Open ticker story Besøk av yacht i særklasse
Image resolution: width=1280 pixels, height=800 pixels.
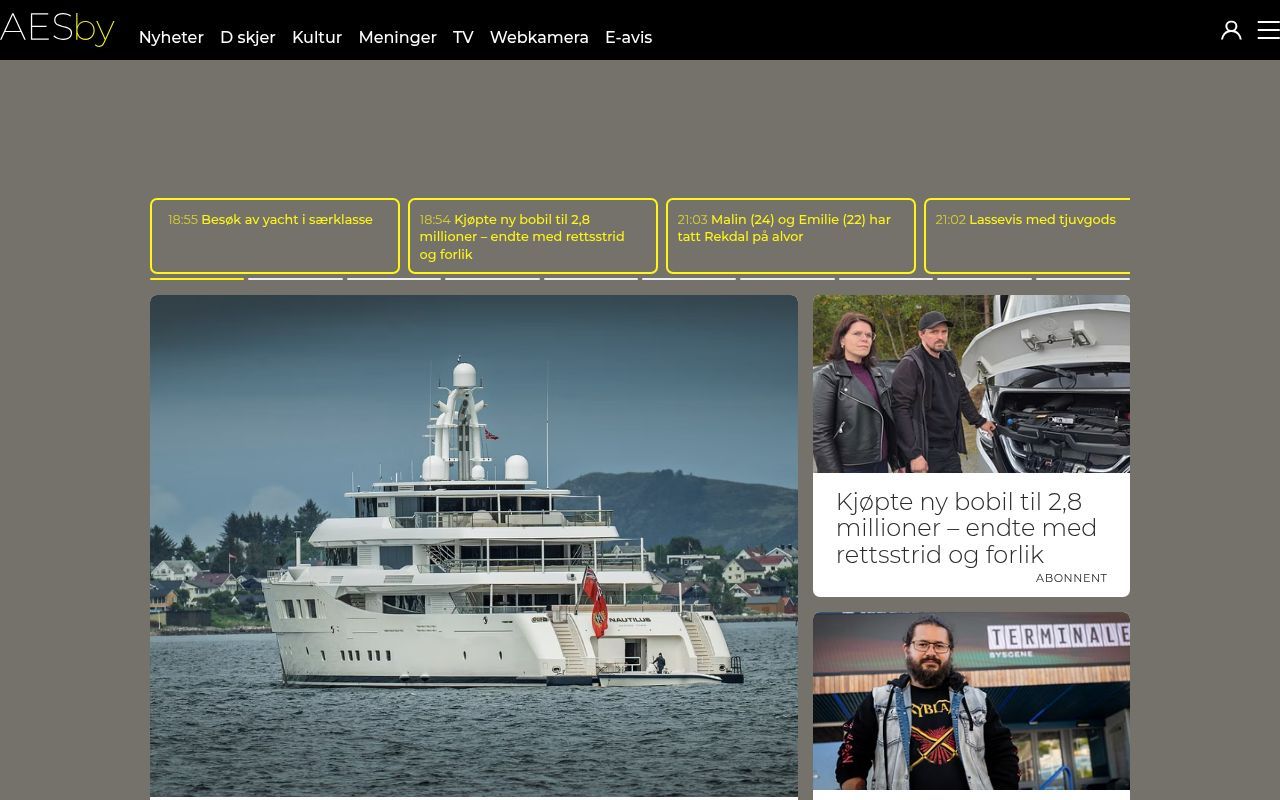pyautogui.click(x=275, y=236)
